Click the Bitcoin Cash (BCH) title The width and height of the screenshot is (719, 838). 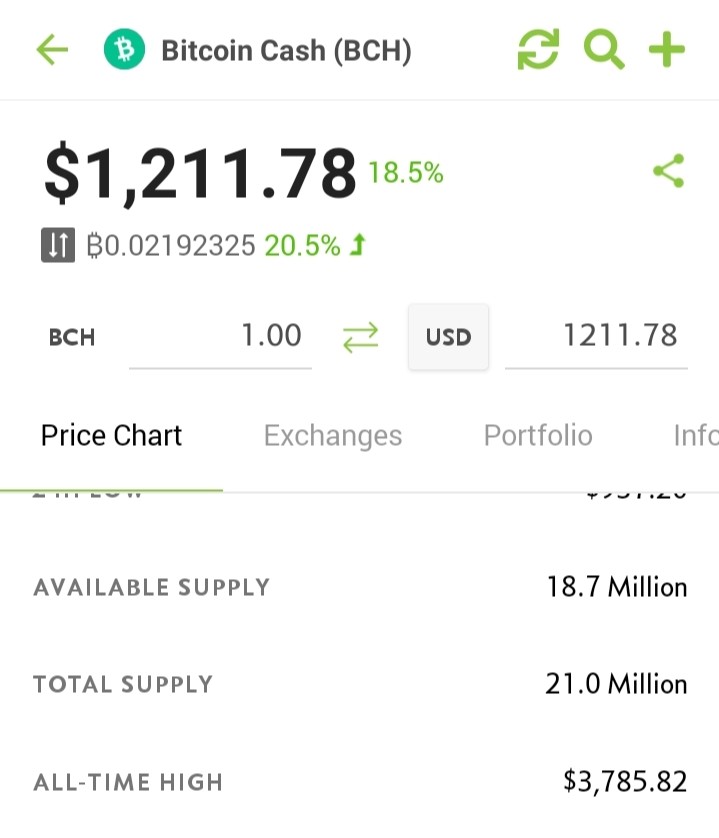click(x=287, y=51)
